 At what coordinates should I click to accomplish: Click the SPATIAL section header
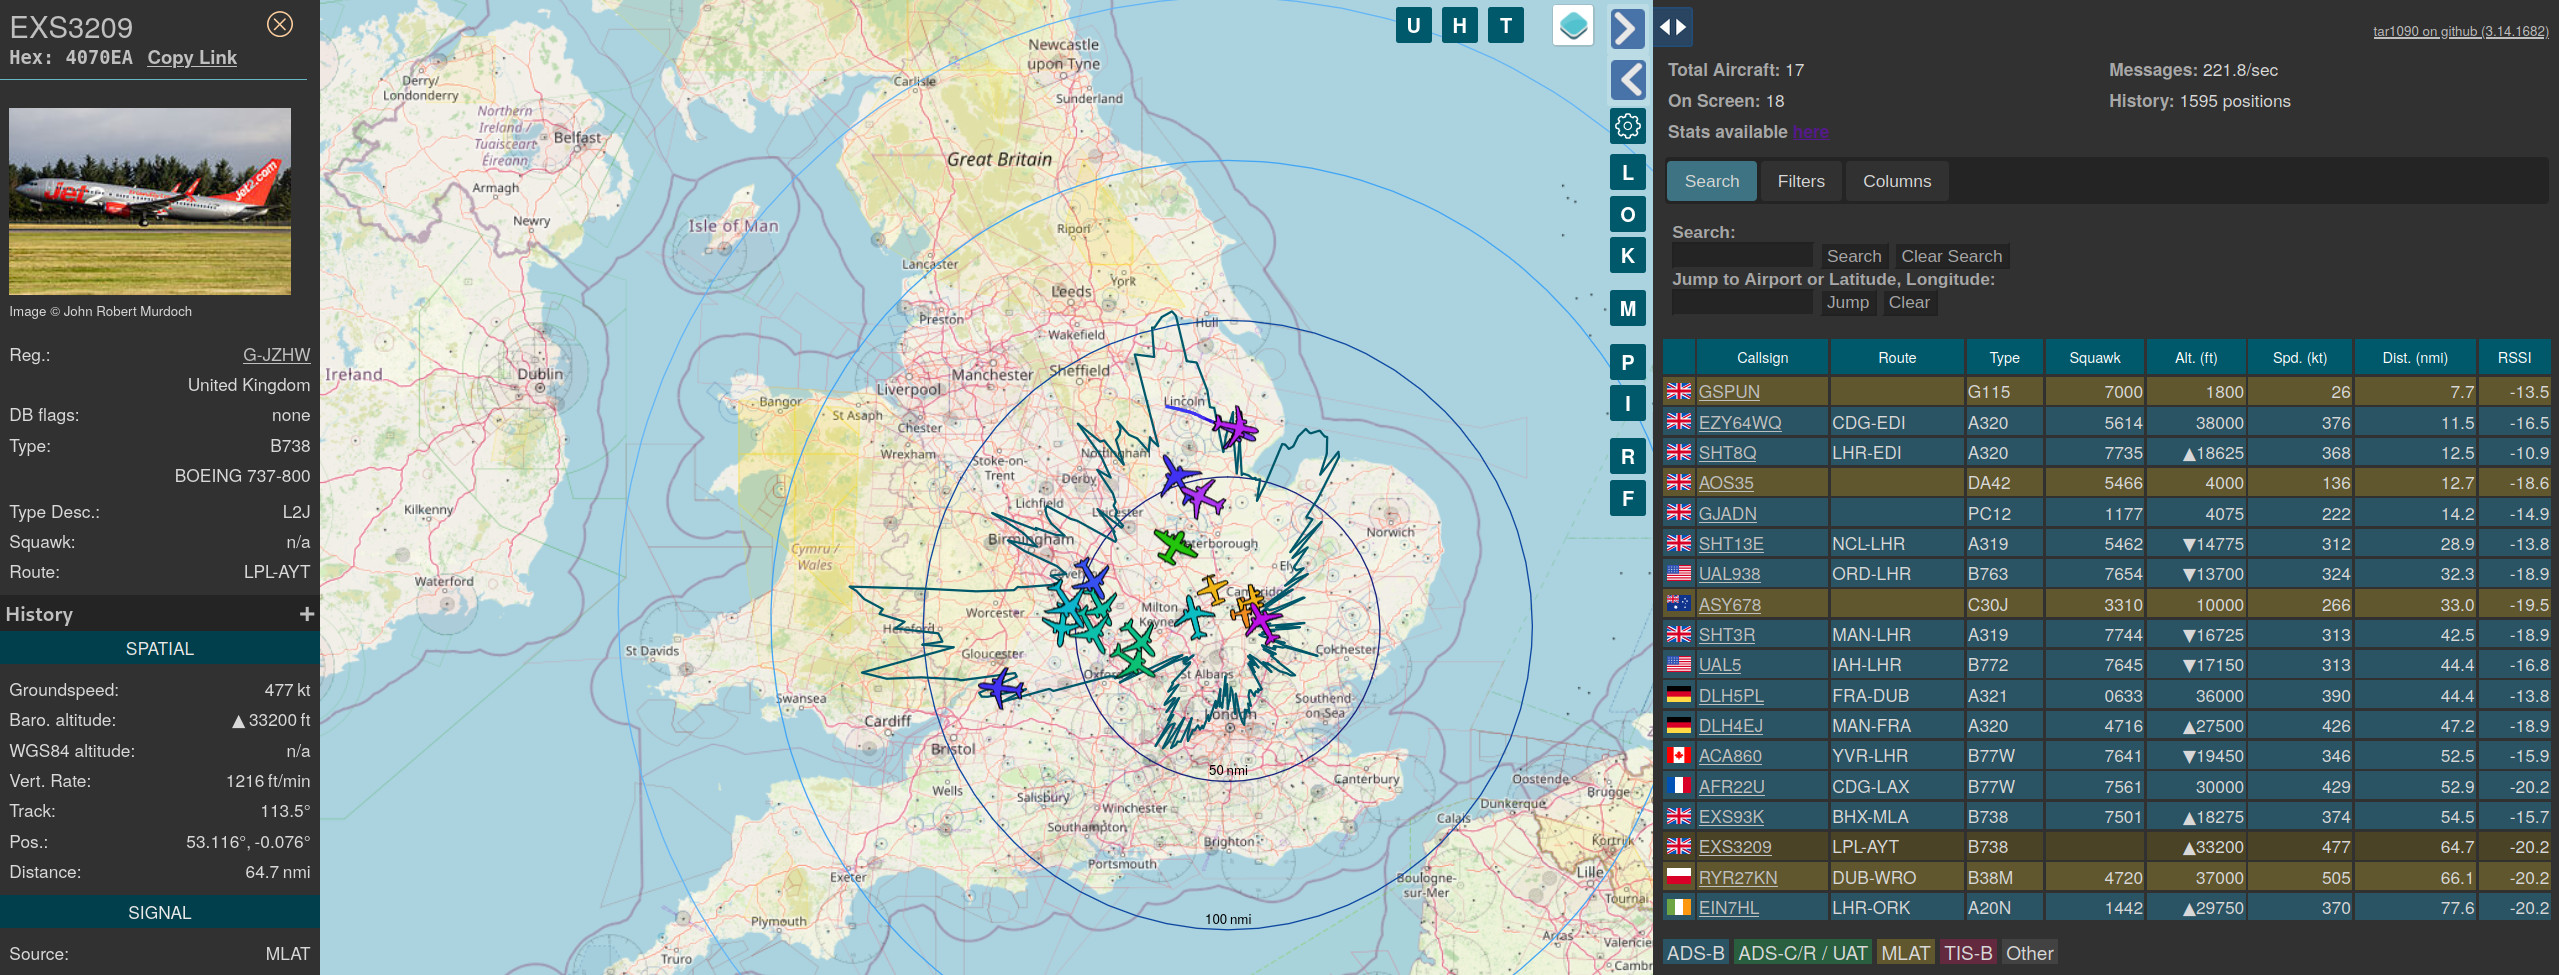[x=160, y=649]
